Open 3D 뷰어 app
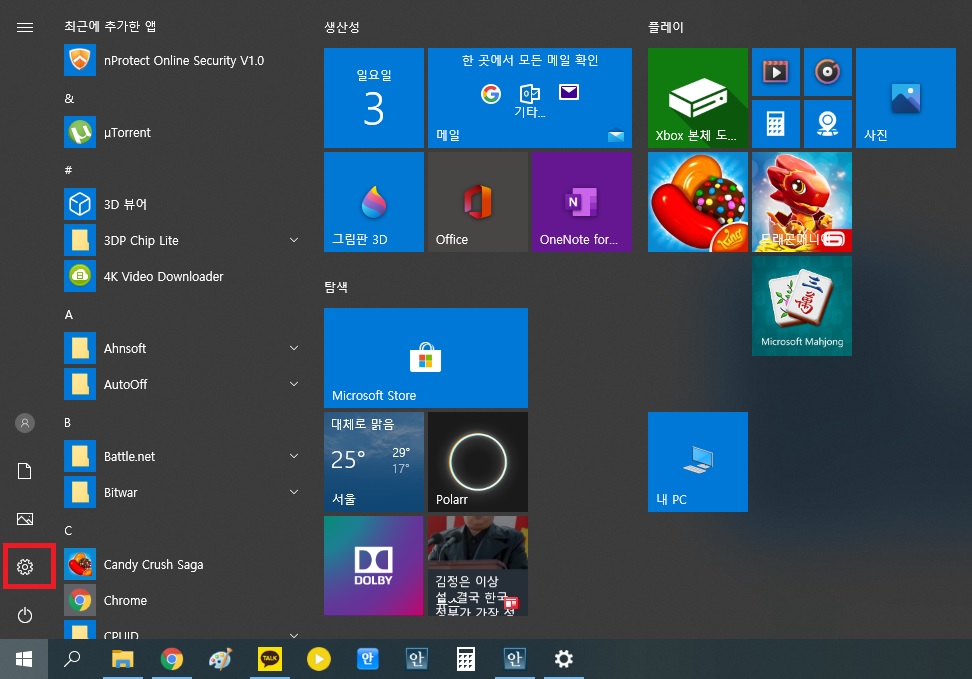The width and height of the screenshot is (972, 679). tap(183, 204)
